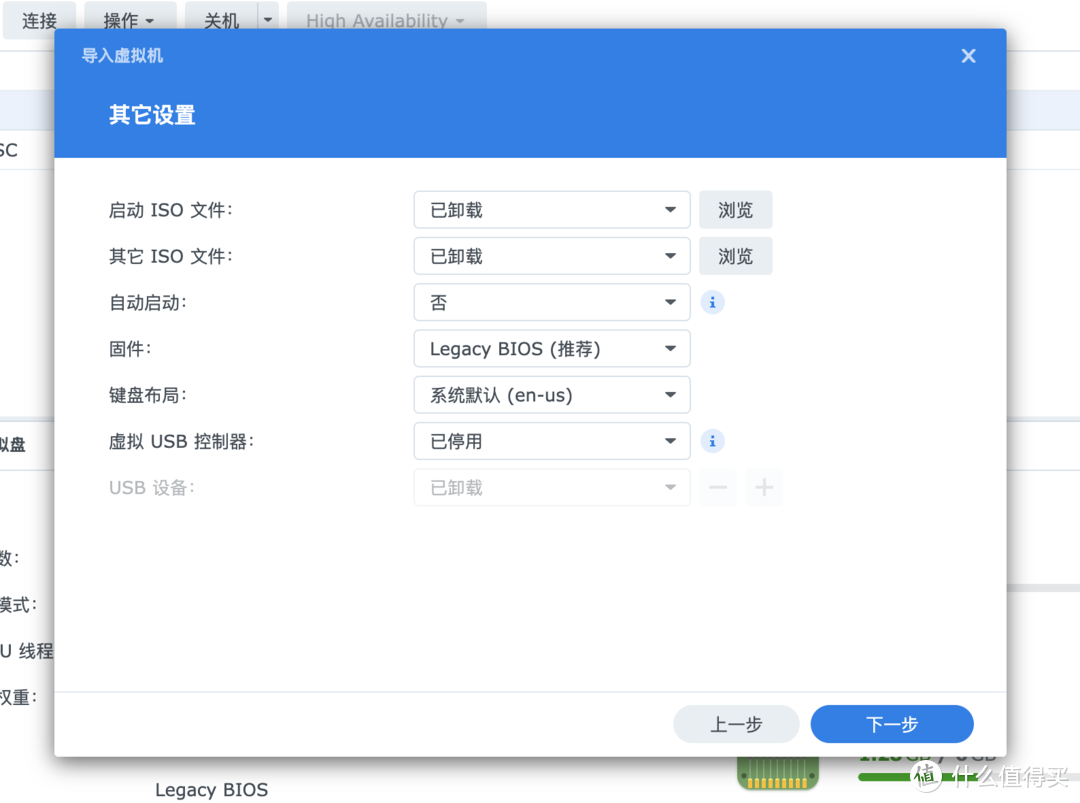Image resolution: width=1080 pixels, height=803 pixels.
Task: Select Legacy BIOS firmware option
Action: point(551,348)
